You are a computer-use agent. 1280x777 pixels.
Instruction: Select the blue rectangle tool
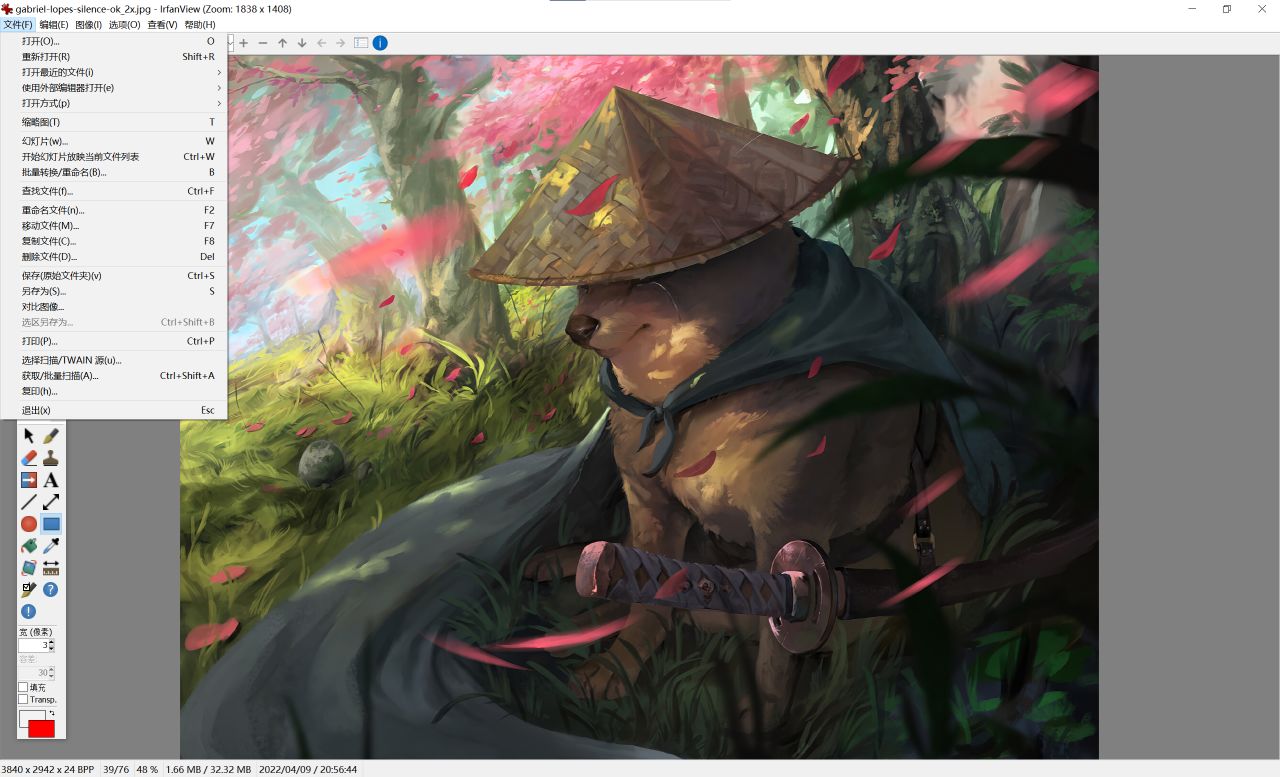click(51, 524)
